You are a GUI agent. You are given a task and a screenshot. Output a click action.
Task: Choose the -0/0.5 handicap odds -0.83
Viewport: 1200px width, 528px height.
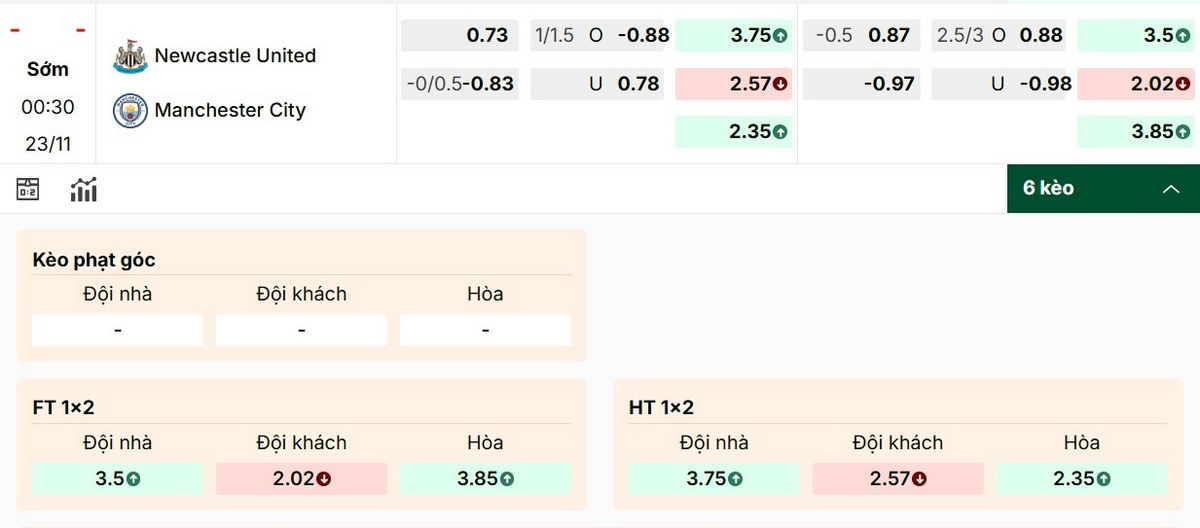click(460, 84)
